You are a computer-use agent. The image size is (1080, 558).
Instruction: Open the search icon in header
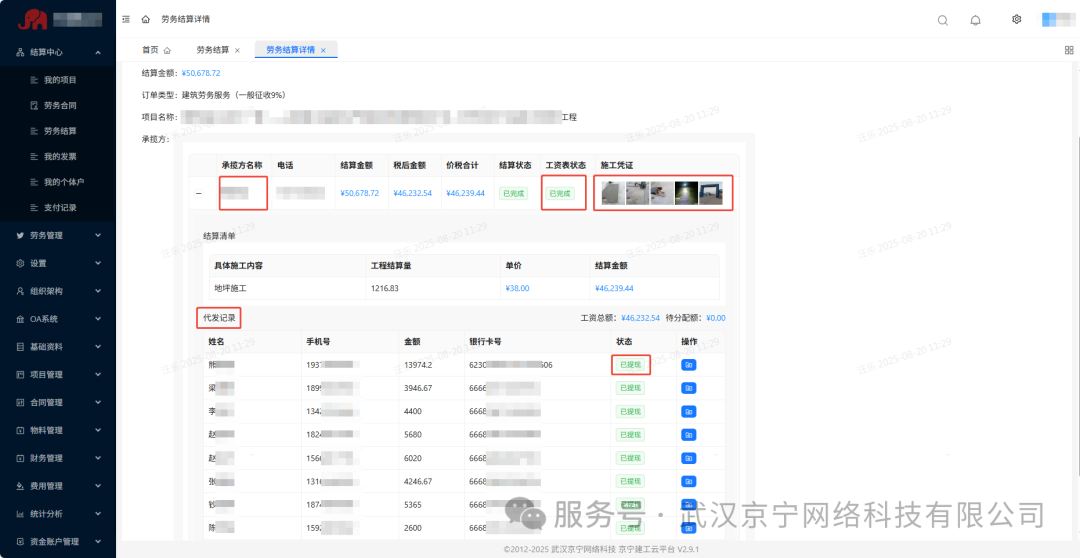(x=943, y=20)
